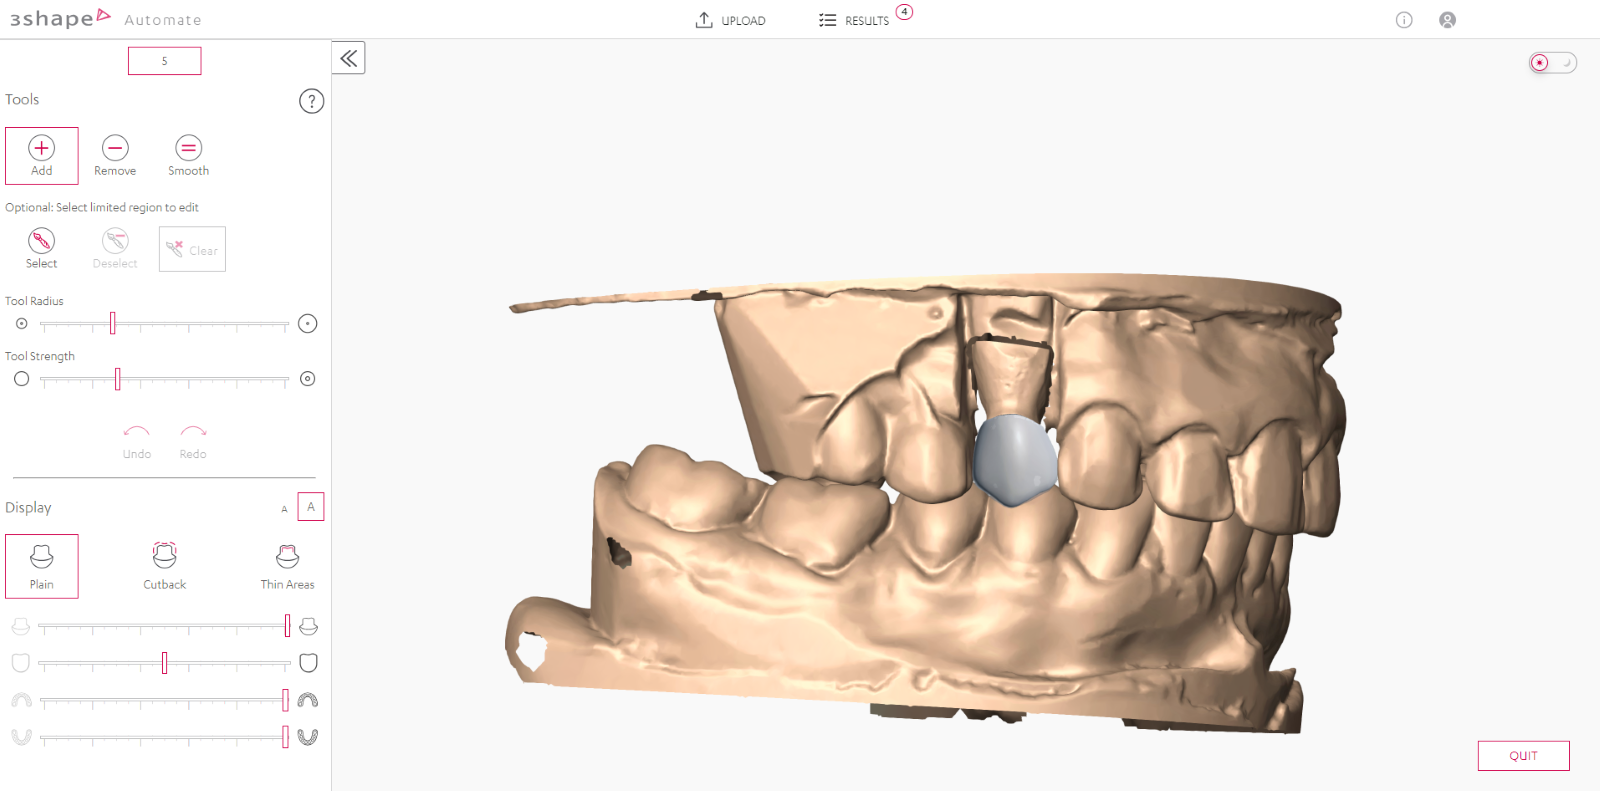Open the user account profile icon
The height and width of the screenshot is (791, 1600).
point(1447,20)
